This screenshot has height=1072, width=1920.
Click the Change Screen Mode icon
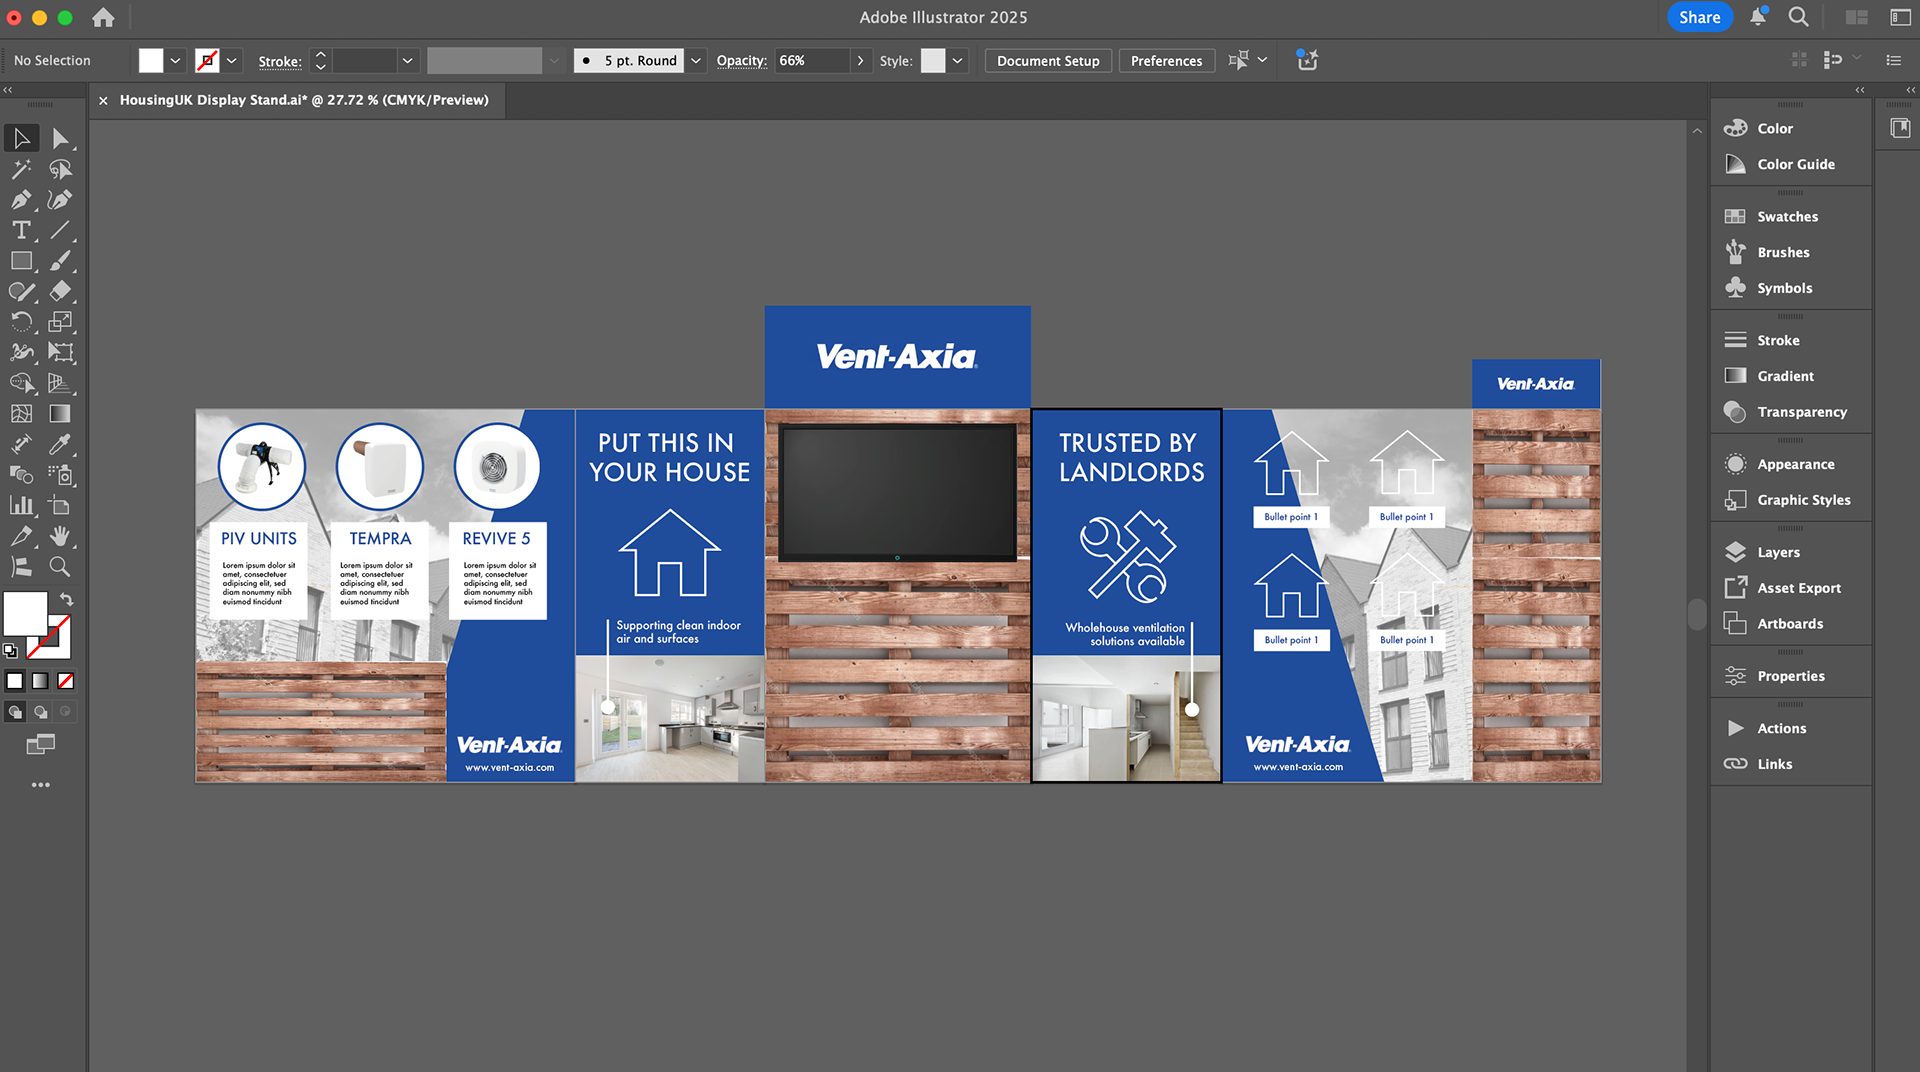click(x=40, y=744)
